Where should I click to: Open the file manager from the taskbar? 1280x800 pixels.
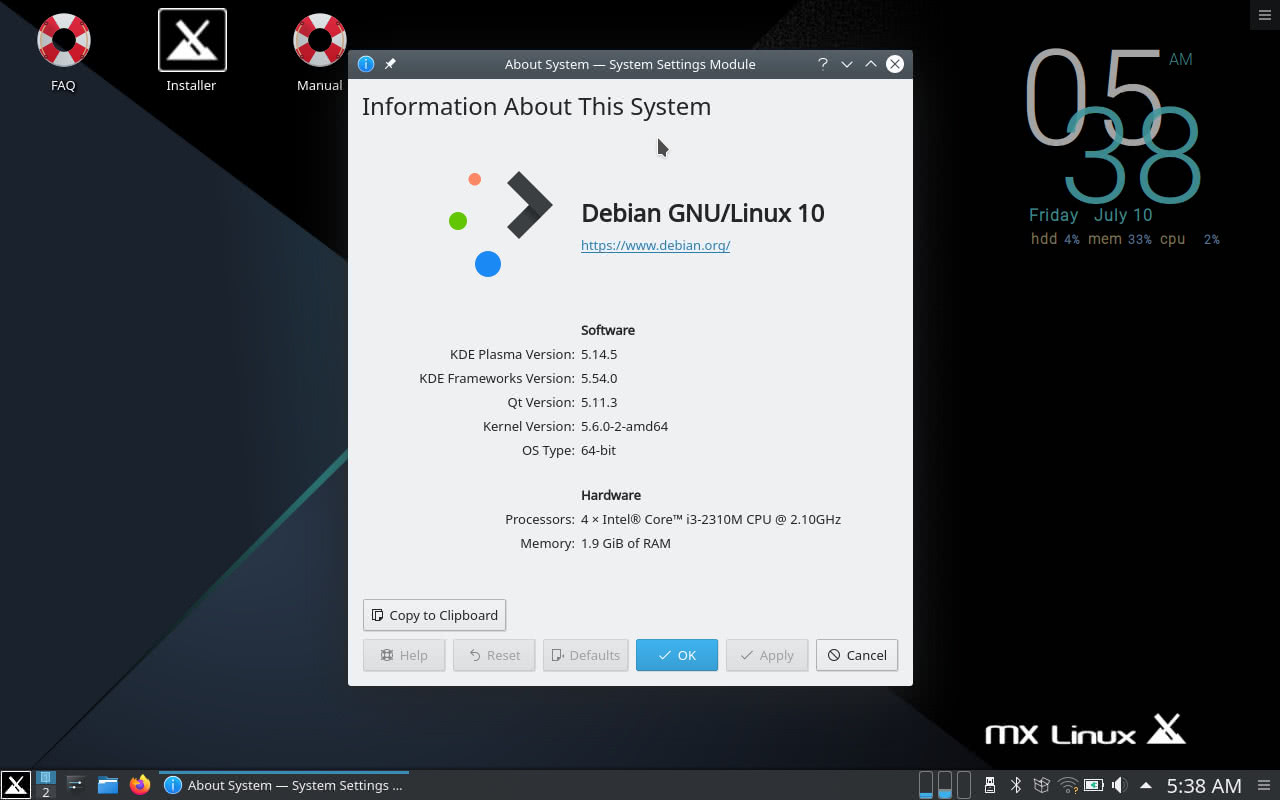click(x=108, y=784)
